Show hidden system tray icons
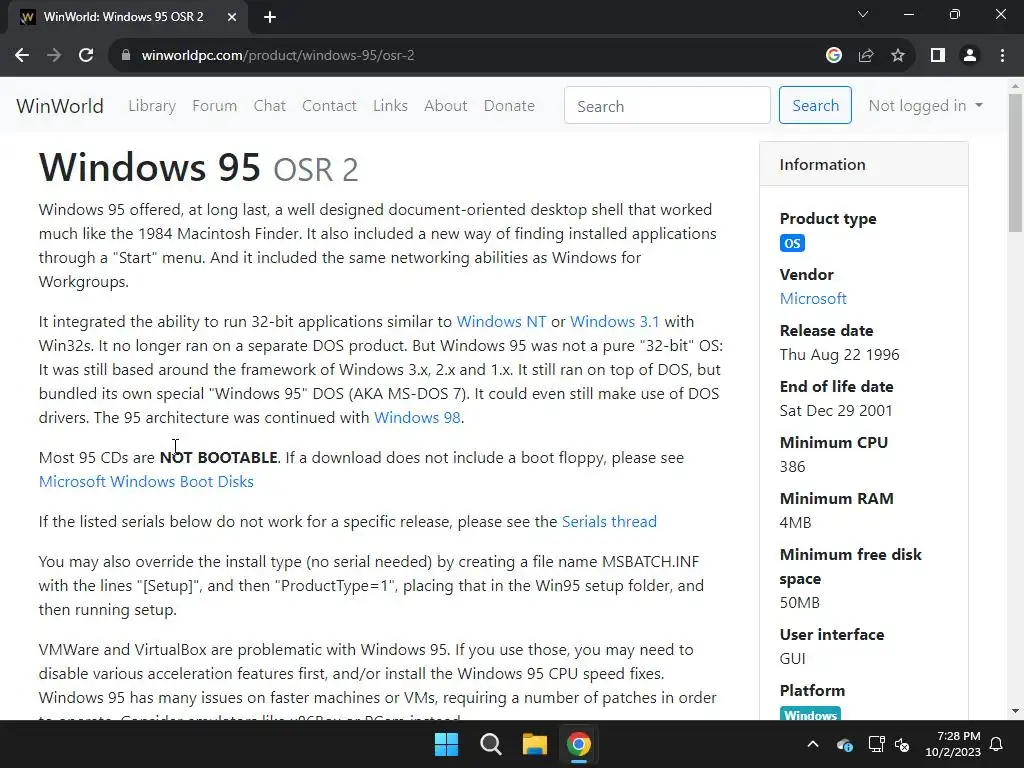This screenshot has height=768, width=1024. pyautogui.click(x=813, y=744)
